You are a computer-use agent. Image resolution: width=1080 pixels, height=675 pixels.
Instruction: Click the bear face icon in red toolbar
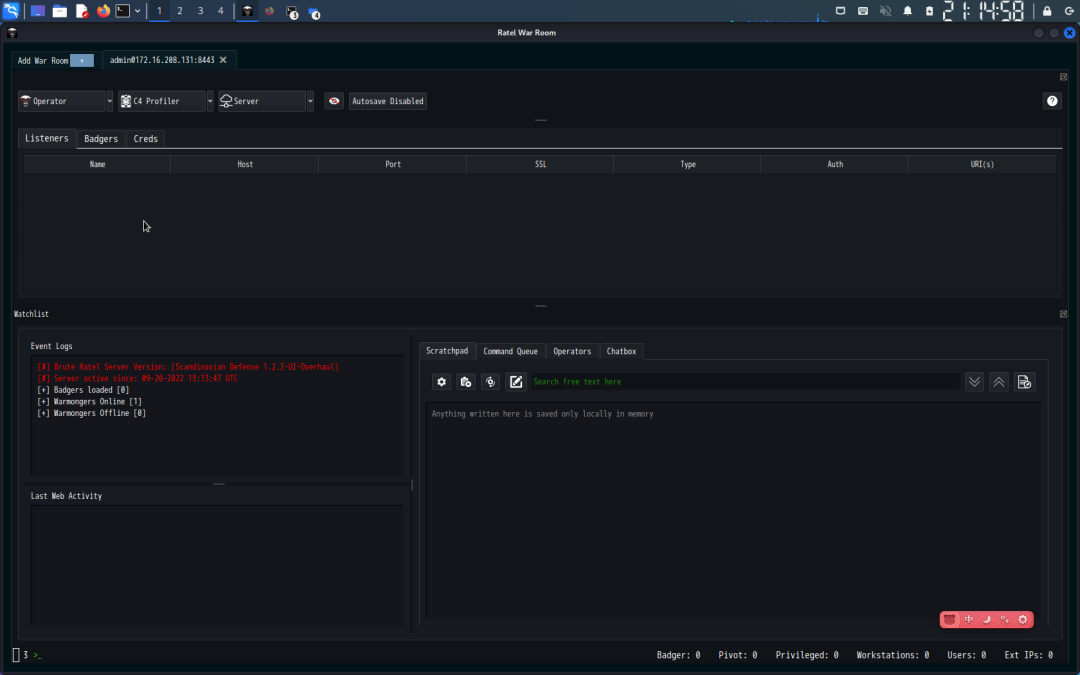[x=950, y=619]
